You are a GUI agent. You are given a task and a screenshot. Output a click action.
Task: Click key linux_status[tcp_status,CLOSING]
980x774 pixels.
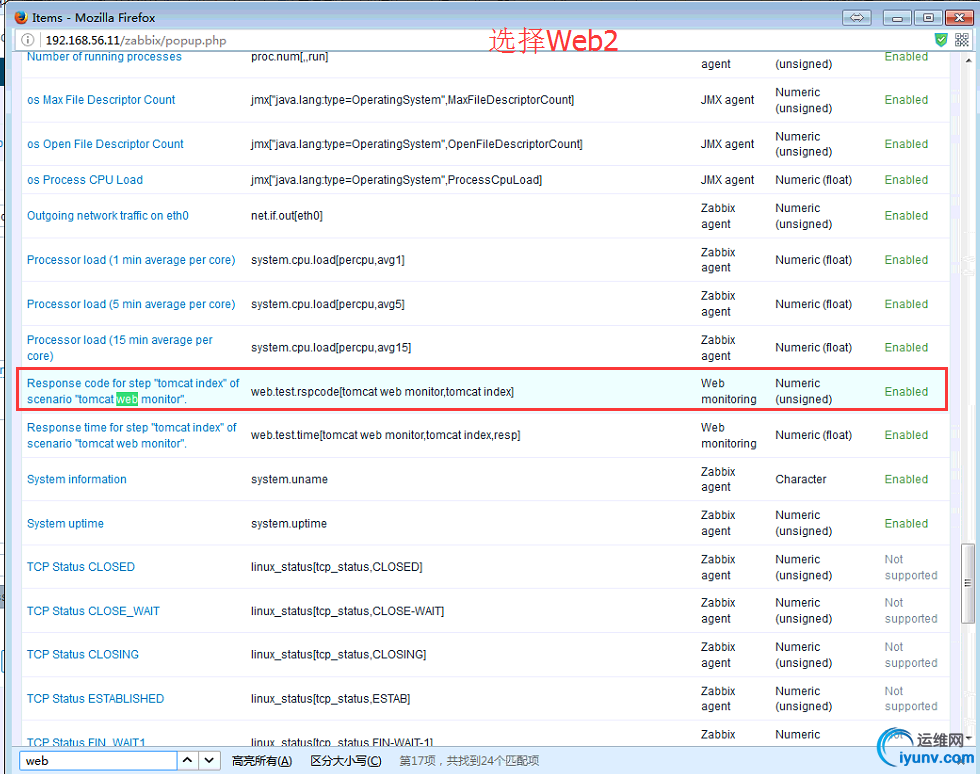coord(339,655)
